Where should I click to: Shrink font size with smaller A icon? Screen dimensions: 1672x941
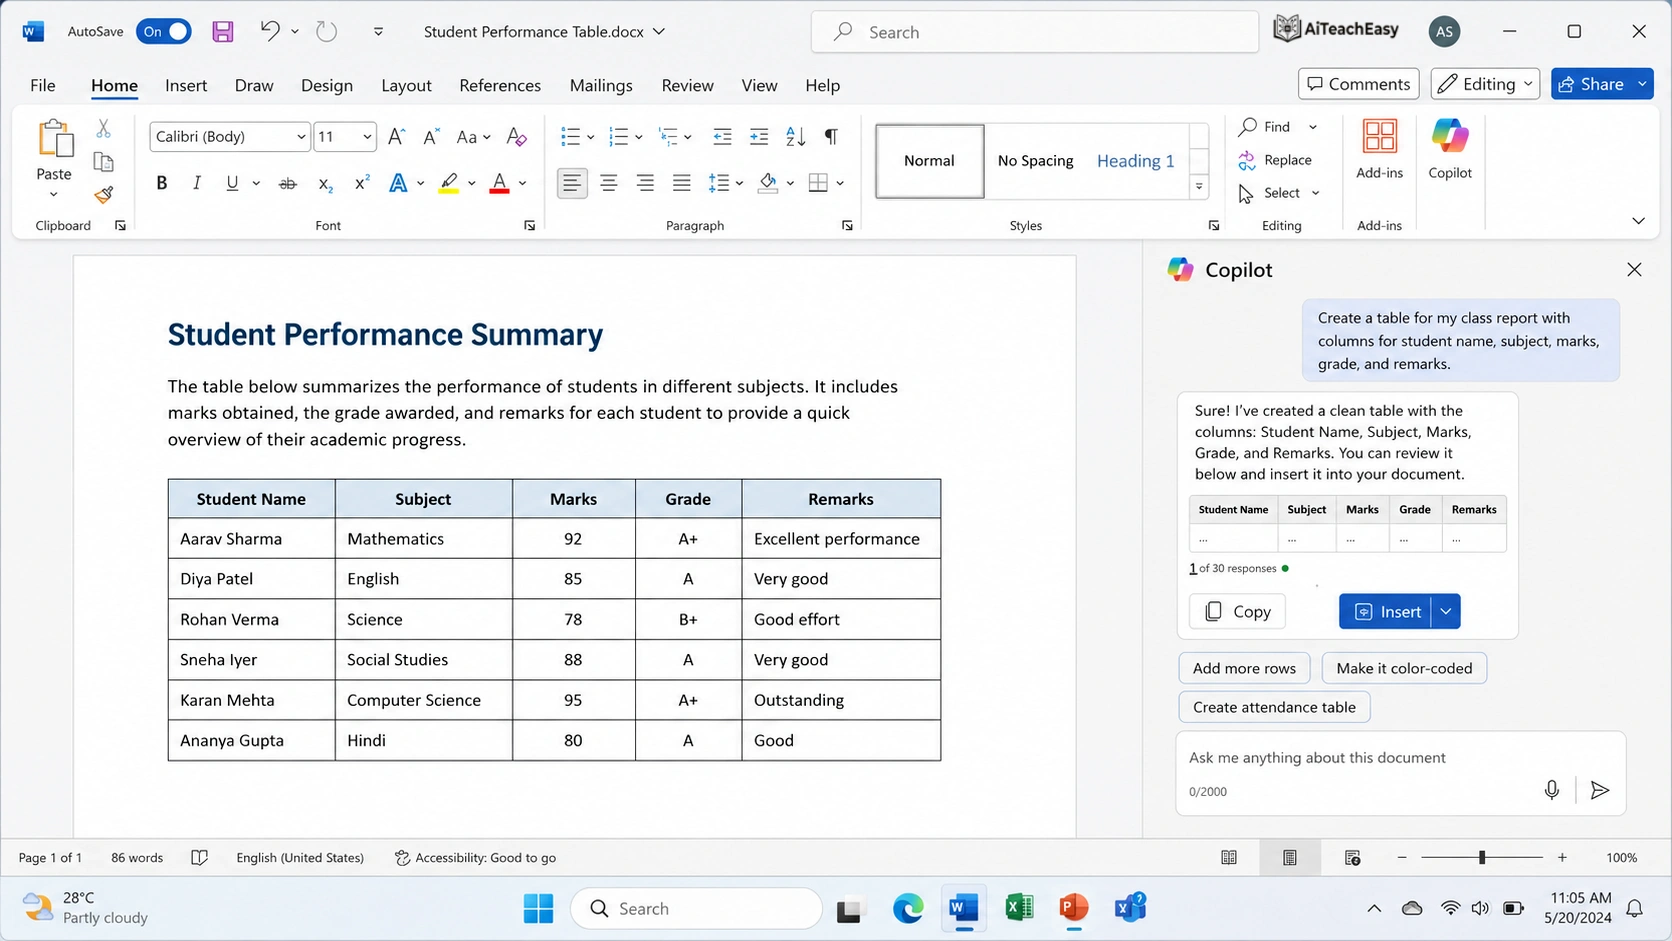pos(431,137)
